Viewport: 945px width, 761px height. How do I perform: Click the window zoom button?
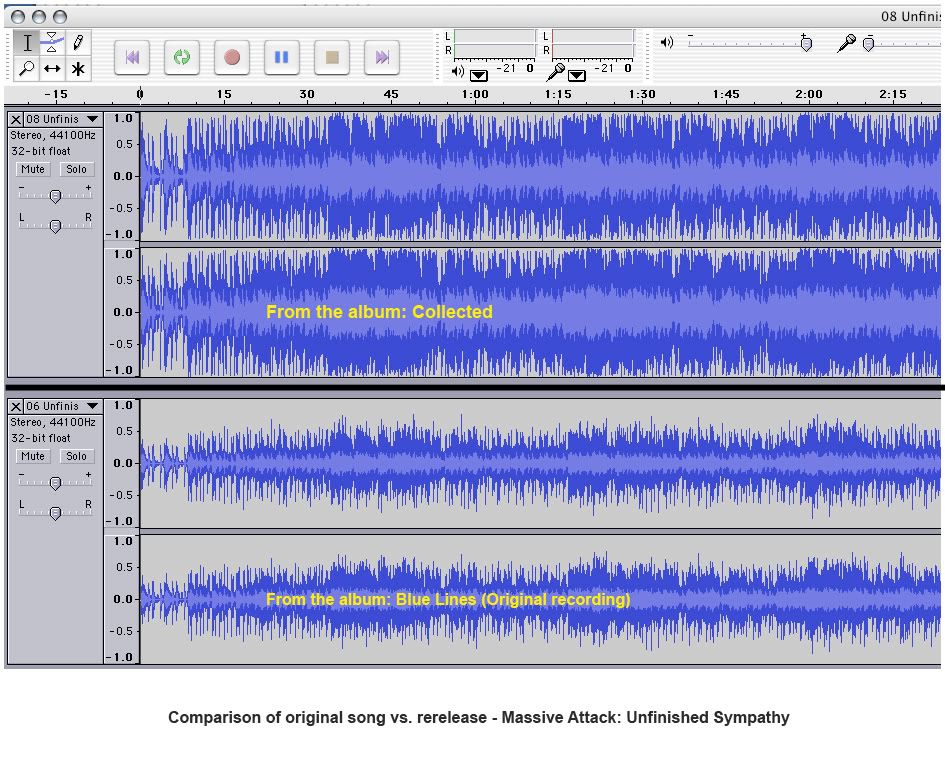pos(60,17)
